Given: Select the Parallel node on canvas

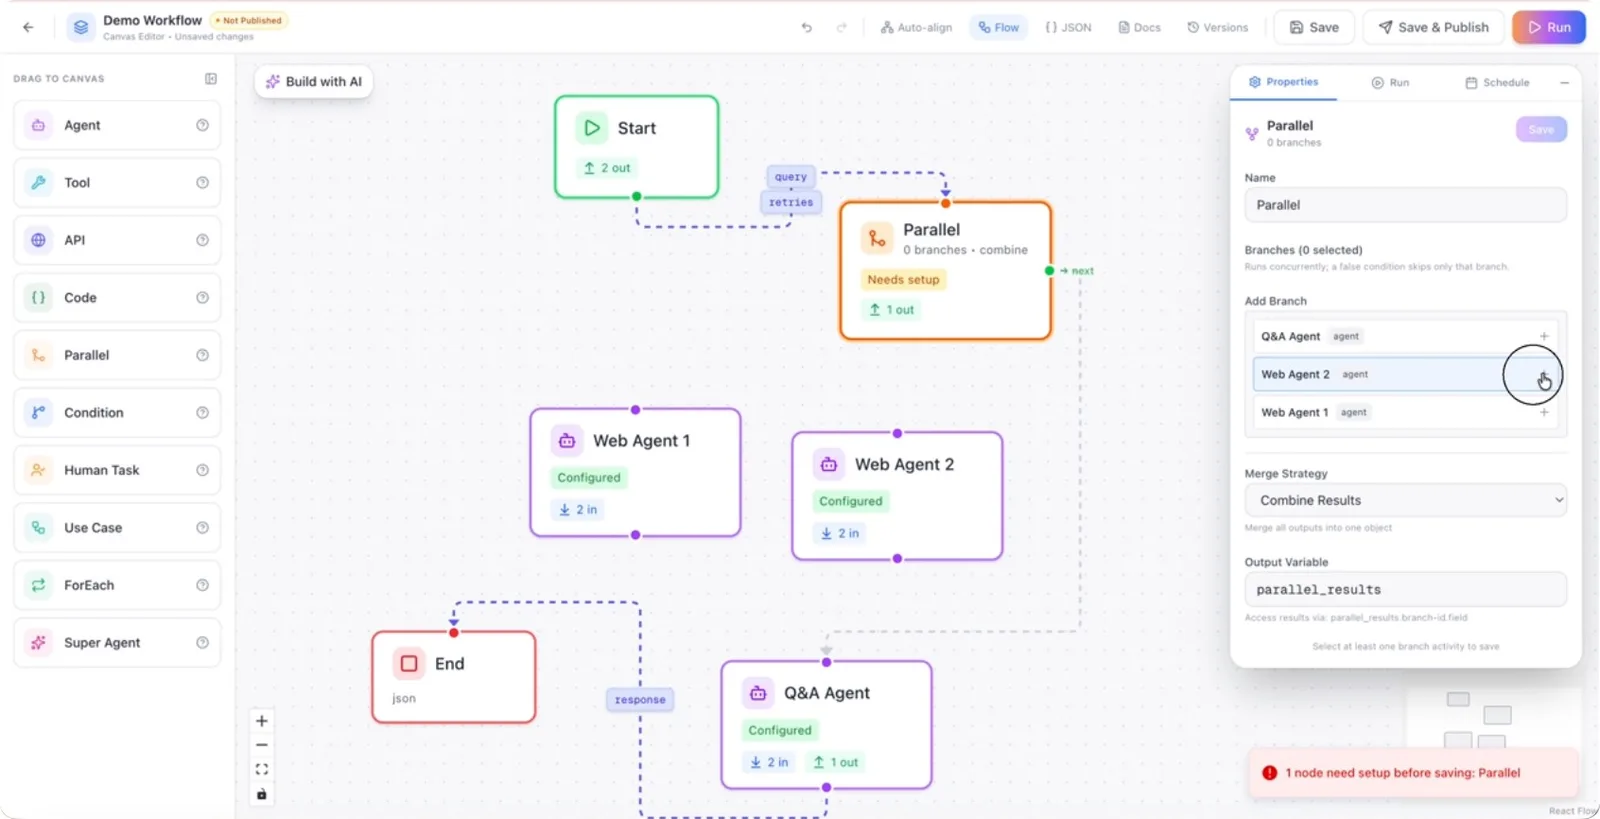Looking at the screenshot, I should coord(946,271).
